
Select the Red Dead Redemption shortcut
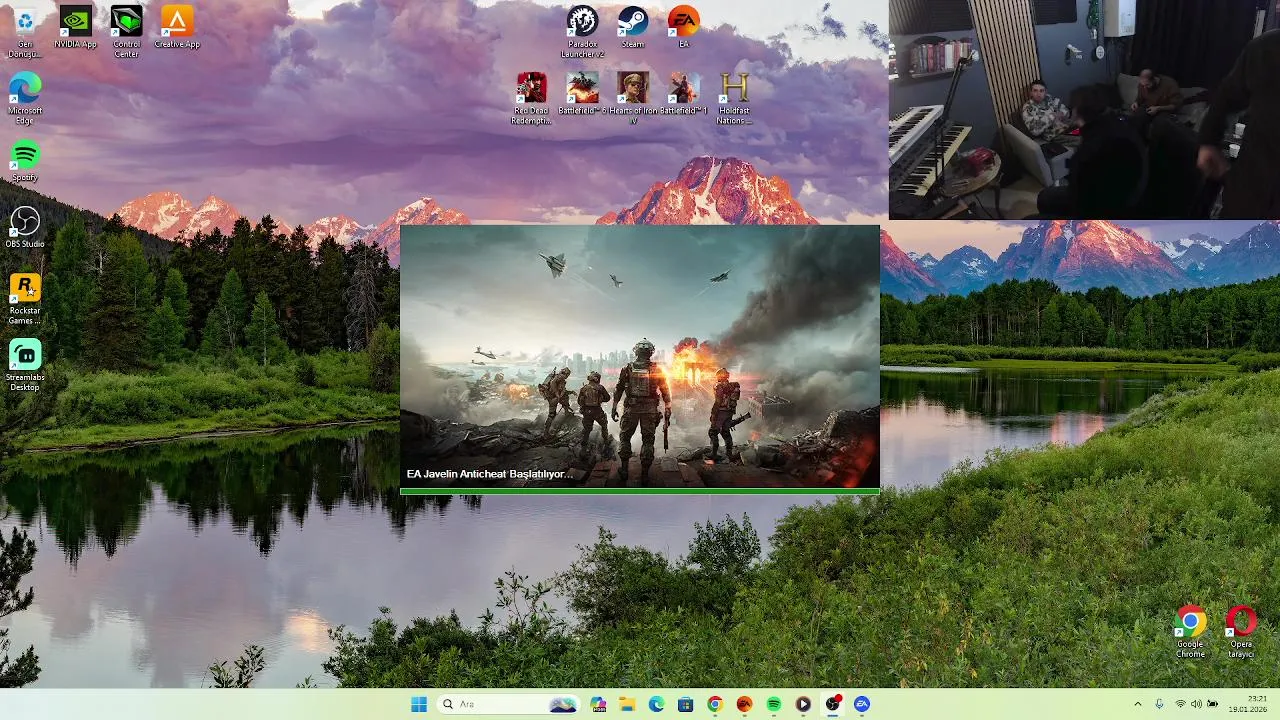(x=531, y=98)
